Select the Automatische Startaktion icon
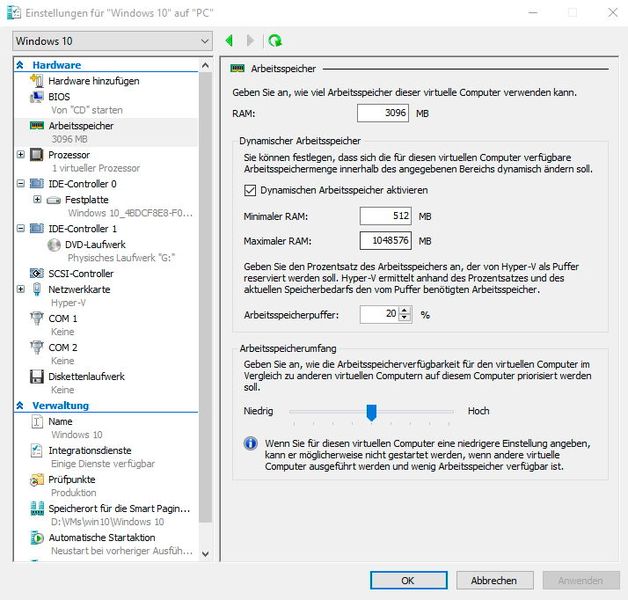The height and width of the screenshot is (600, 628). coord(37,538)
